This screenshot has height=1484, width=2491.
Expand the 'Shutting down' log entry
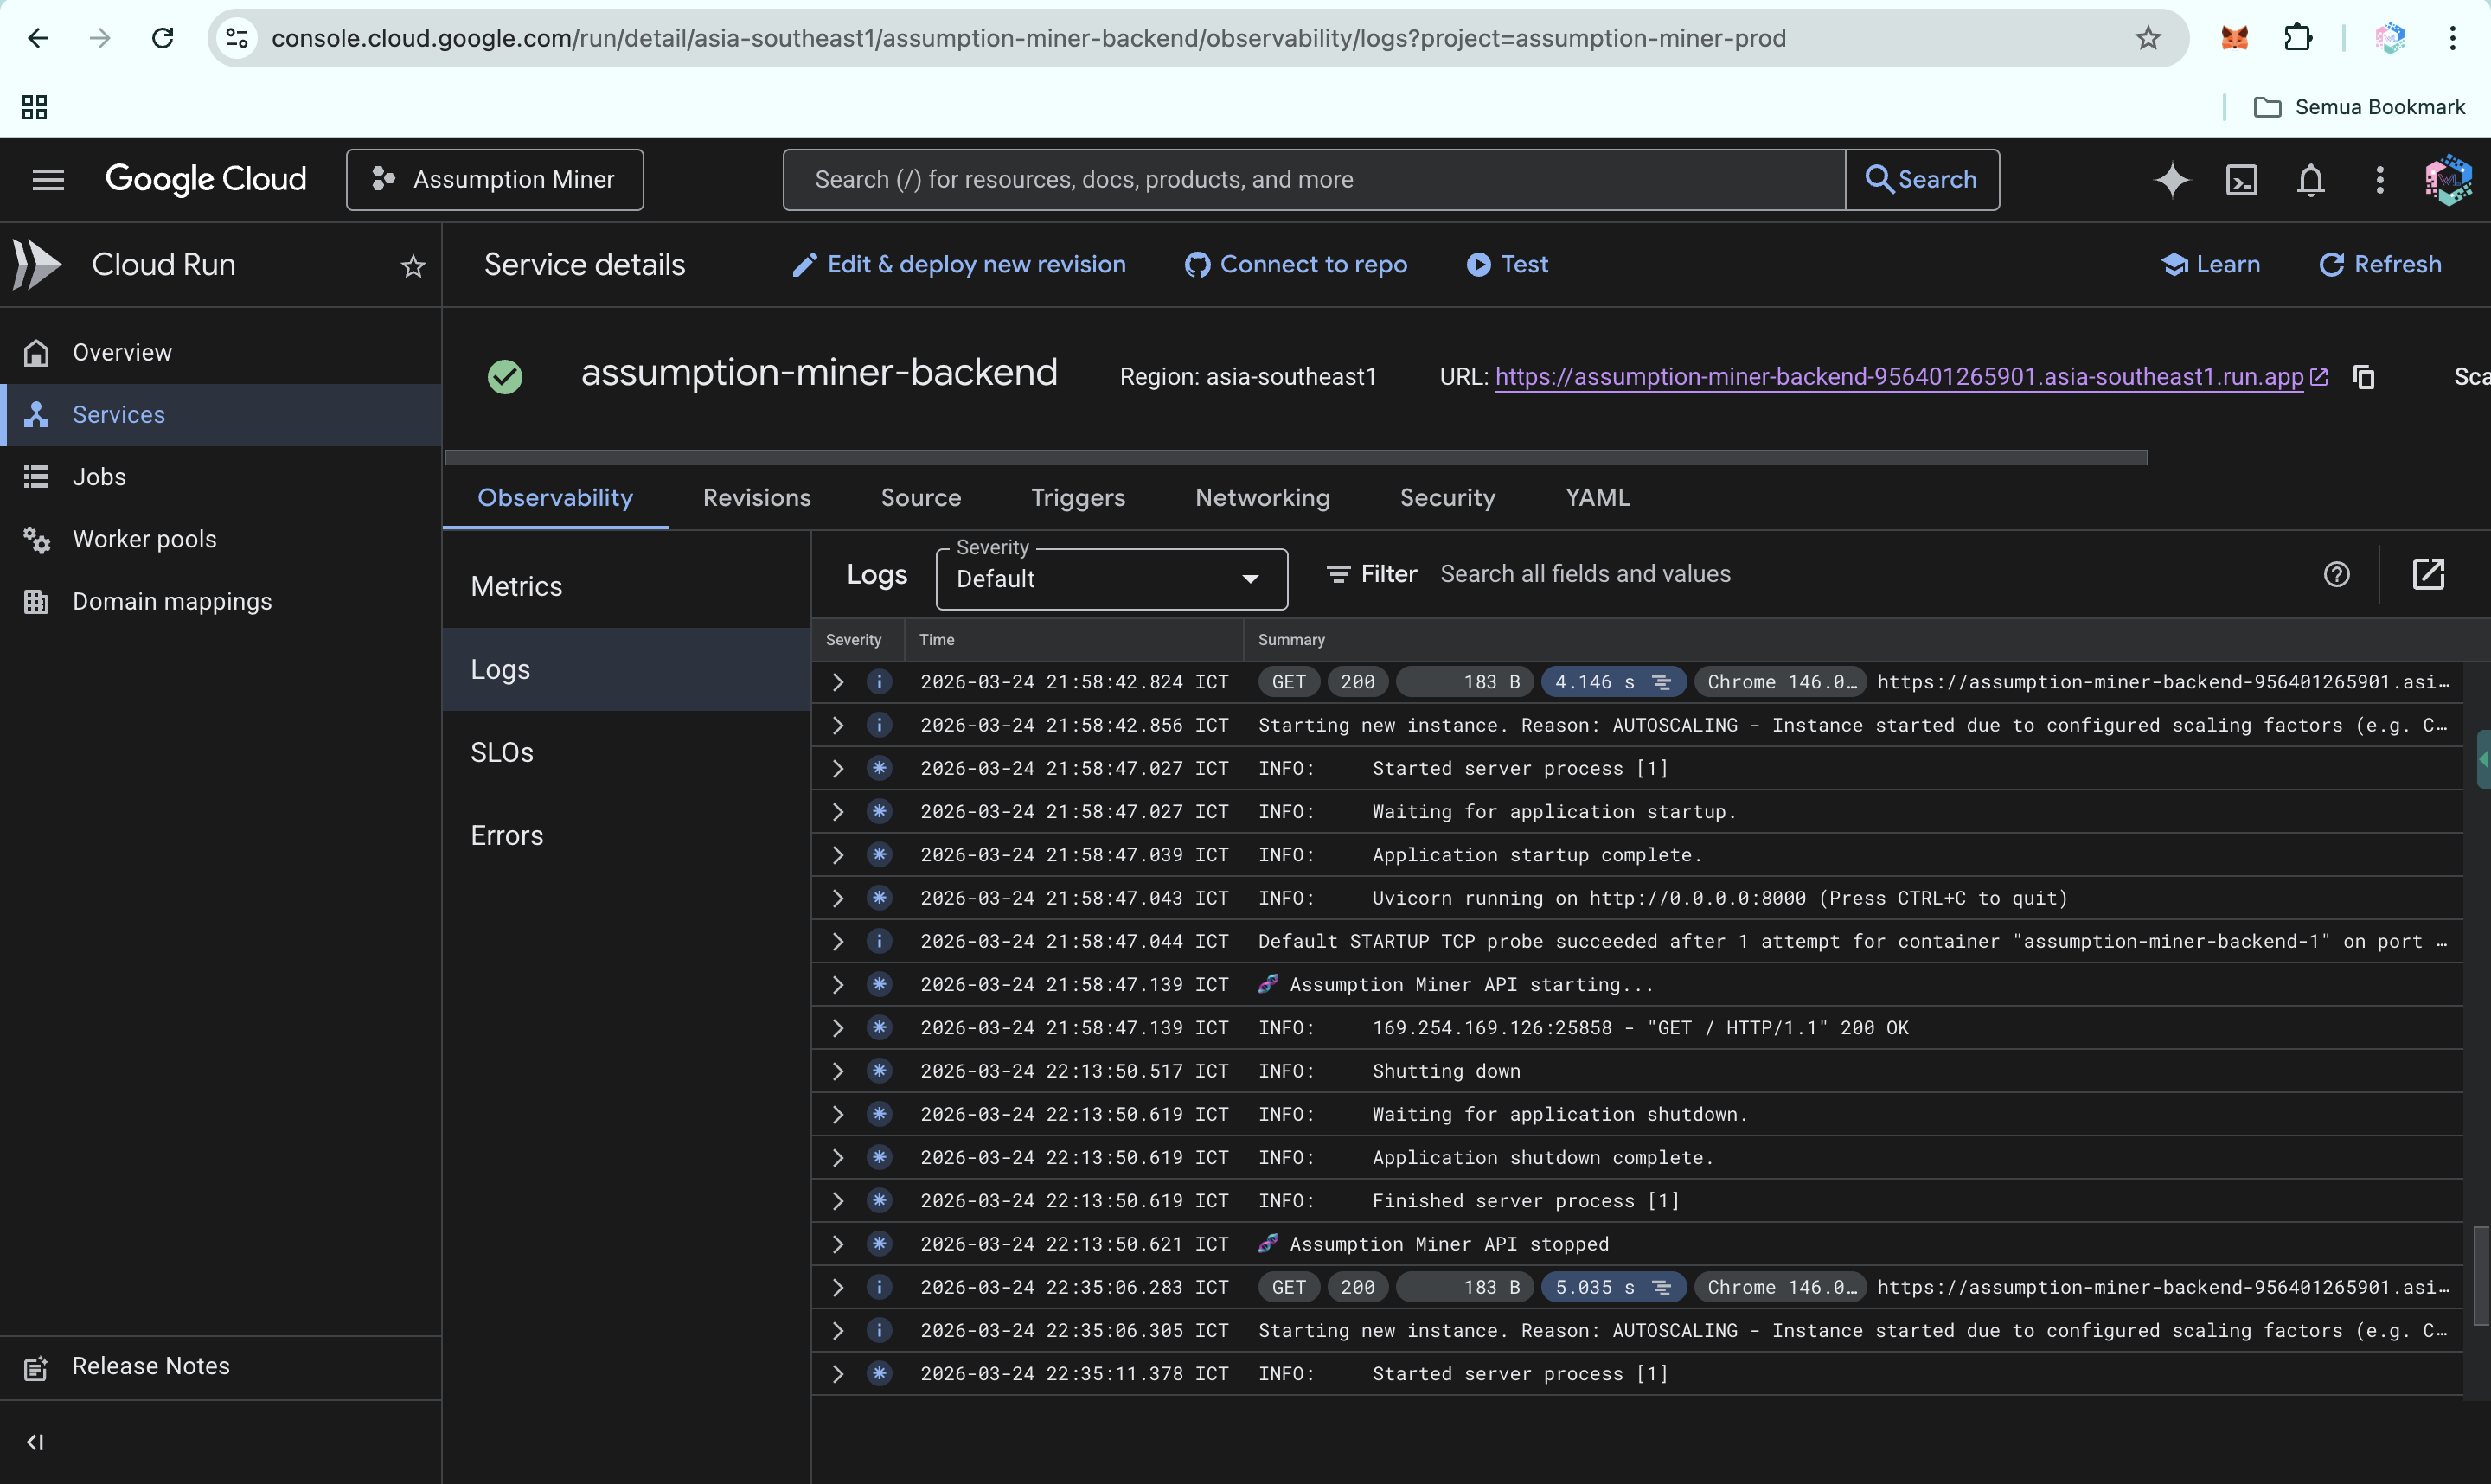pos(838,1071)
